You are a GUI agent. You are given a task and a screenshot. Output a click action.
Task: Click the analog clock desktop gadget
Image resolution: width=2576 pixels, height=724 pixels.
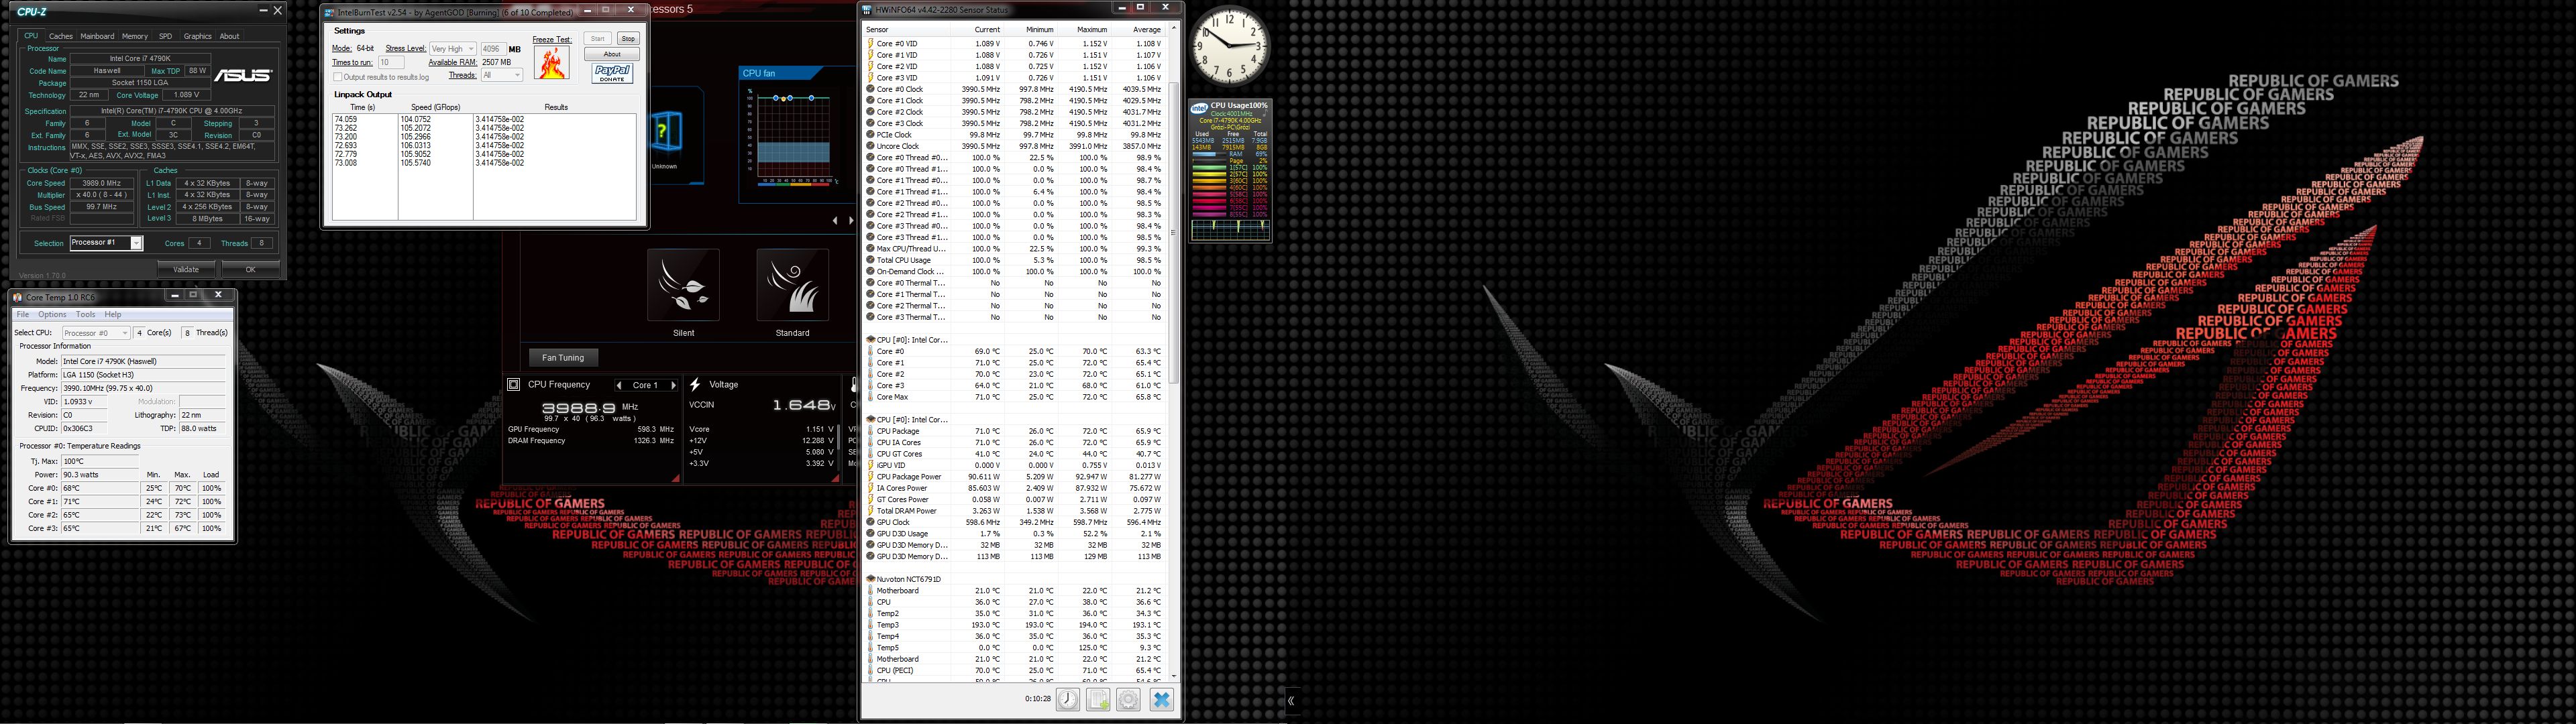coord(1230,46)
